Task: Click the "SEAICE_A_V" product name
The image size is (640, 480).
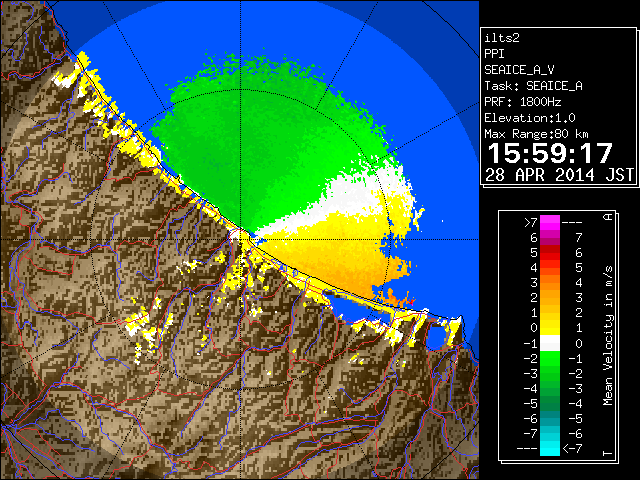Action: coord(519,70)
